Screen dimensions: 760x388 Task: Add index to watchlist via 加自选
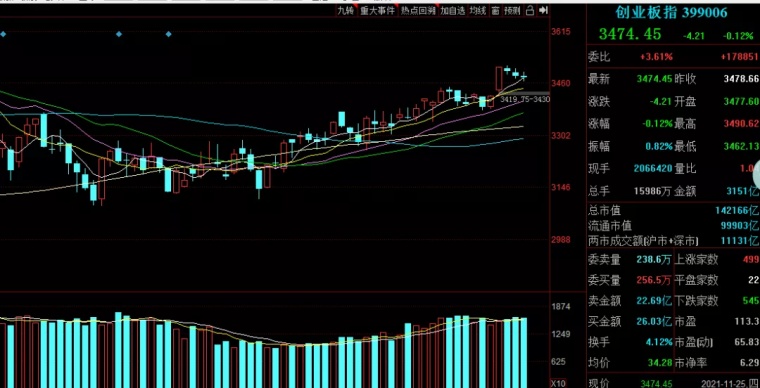[x=453, y=11]
